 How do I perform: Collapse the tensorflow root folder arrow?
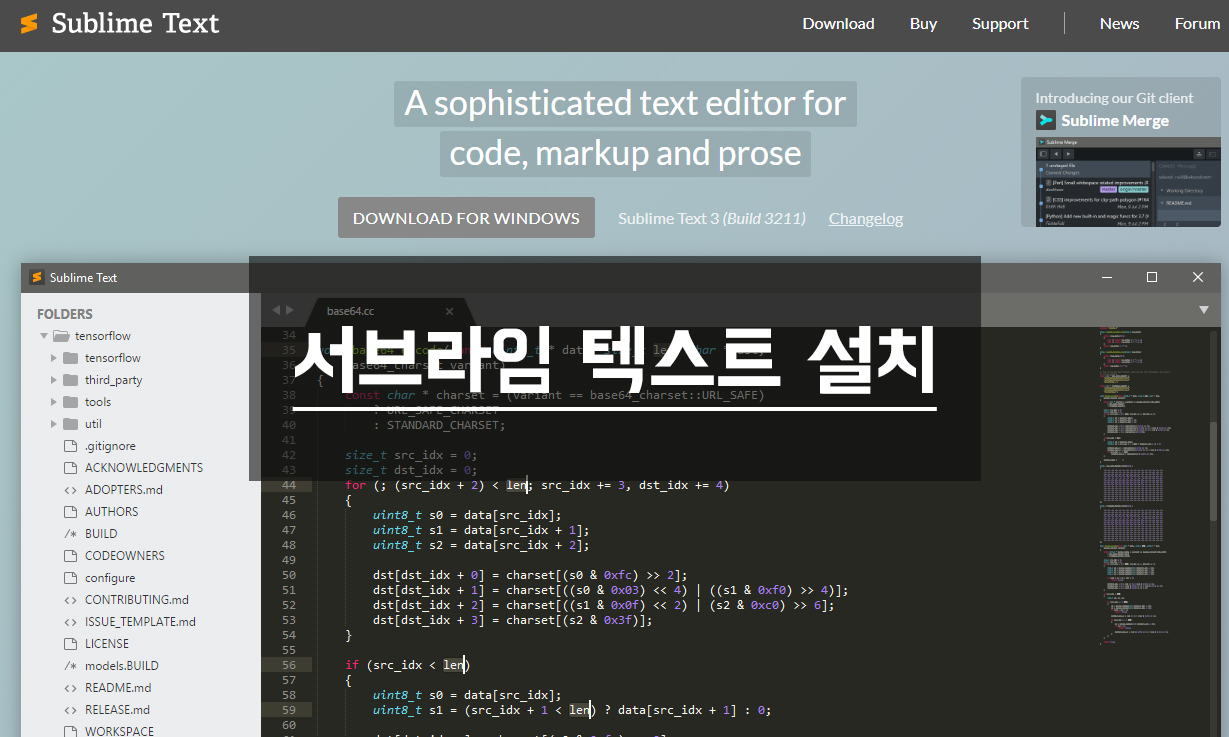44,336
